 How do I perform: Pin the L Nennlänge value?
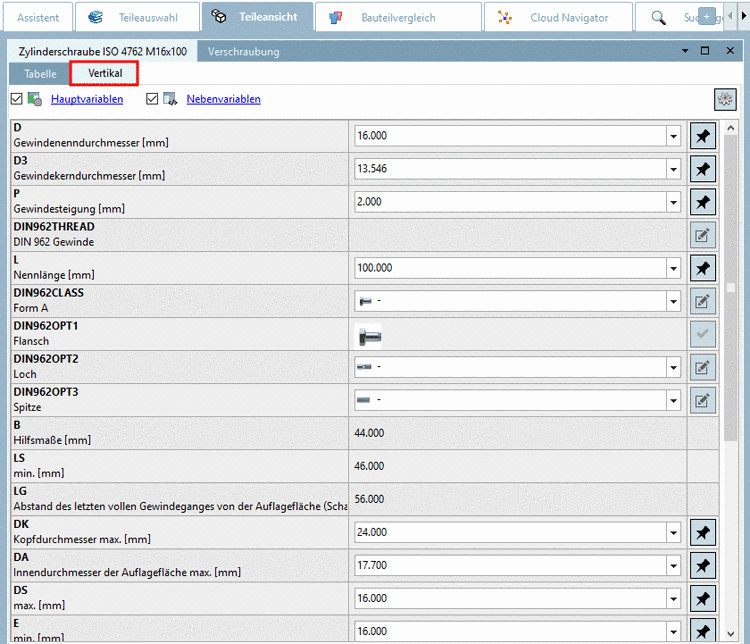[703, 268]
